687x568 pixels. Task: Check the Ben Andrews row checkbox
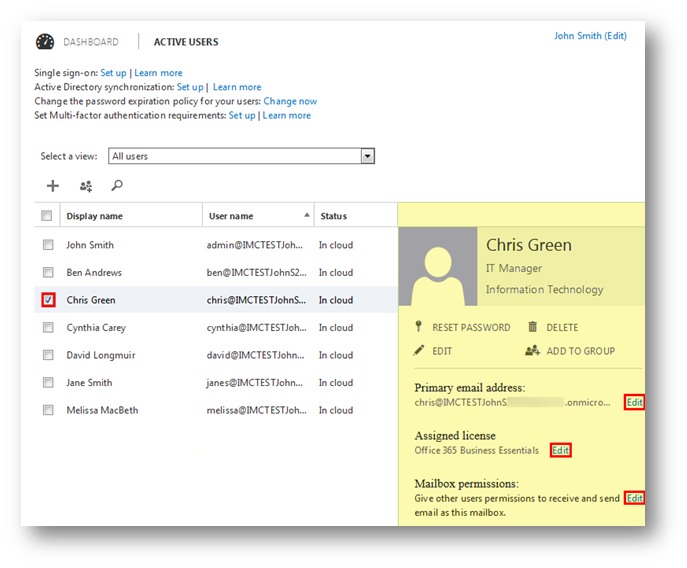48,272
